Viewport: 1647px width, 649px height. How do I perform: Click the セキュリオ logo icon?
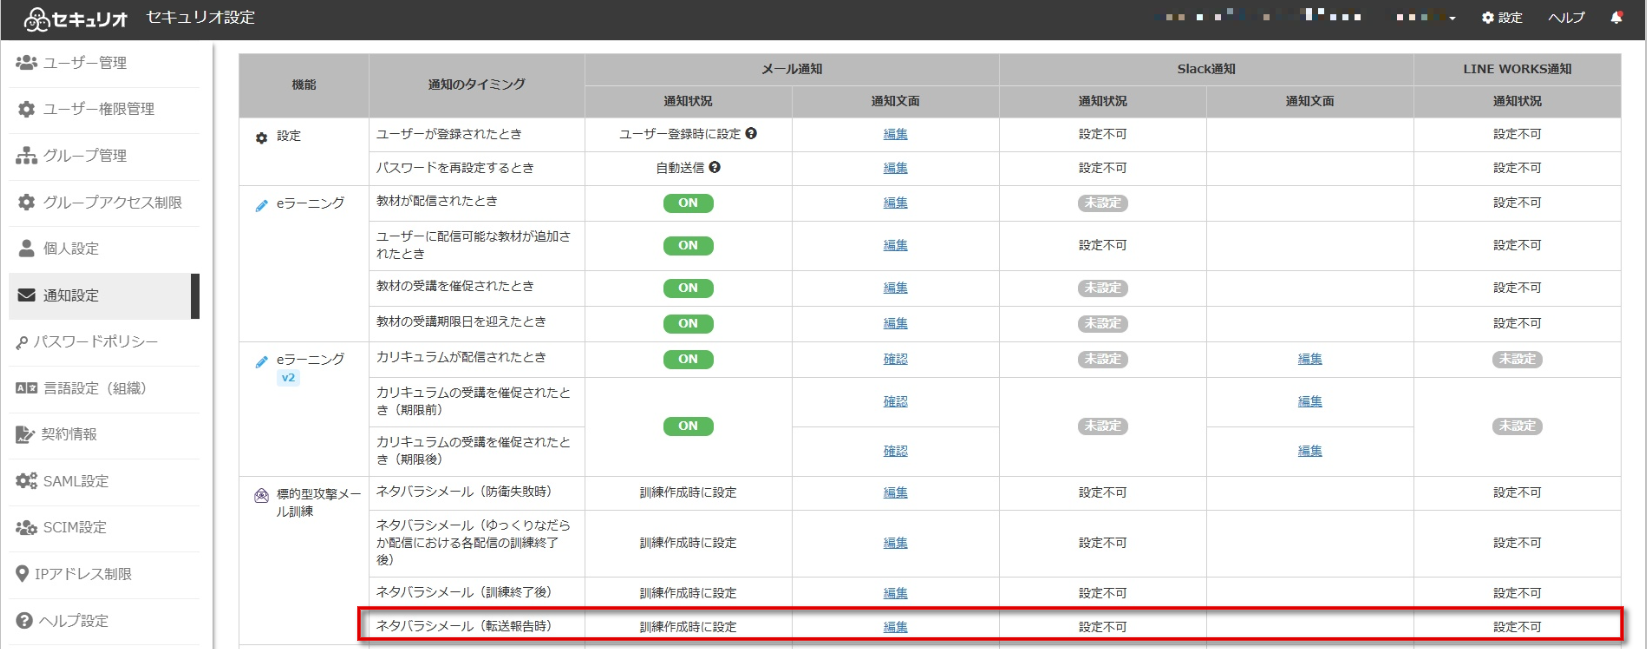point(36,18)
